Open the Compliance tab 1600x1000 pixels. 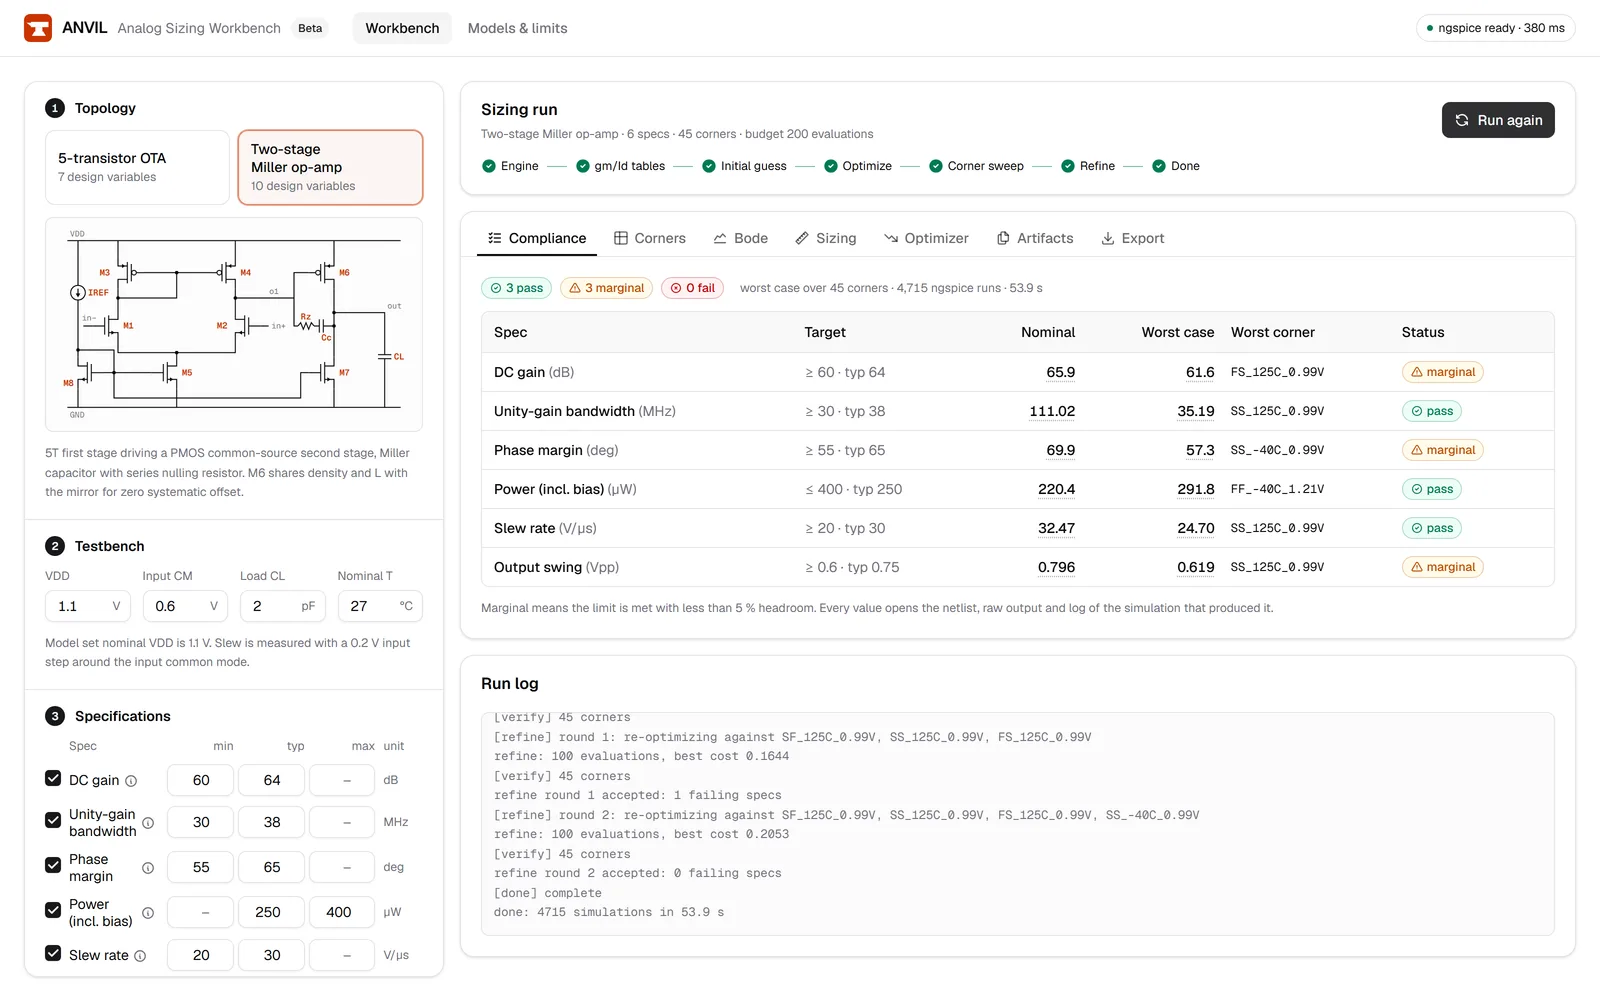tap(537, 238)
